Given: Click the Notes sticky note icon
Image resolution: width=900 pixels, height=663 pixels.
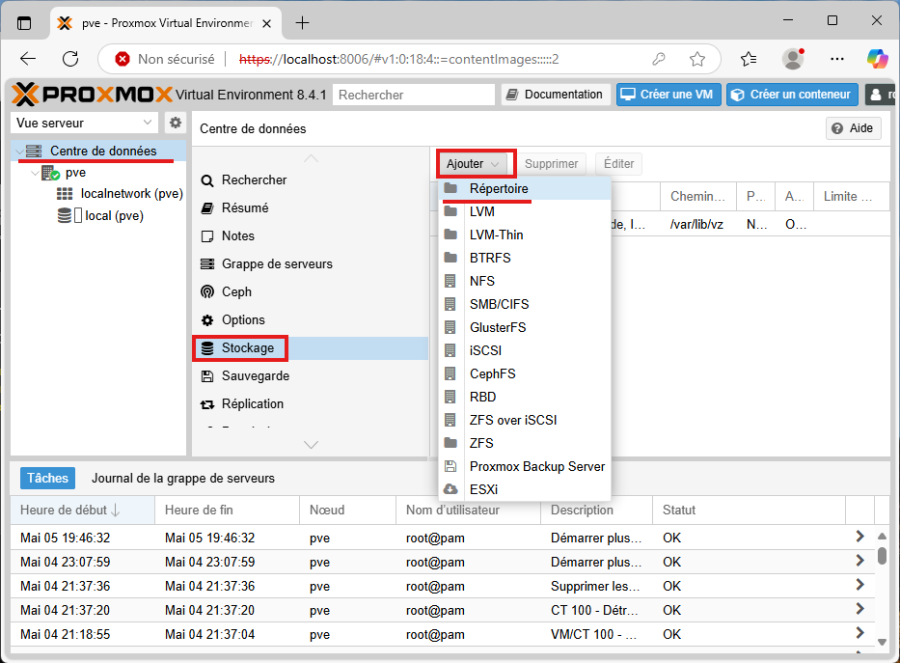Looking at the screenshot, I should pyautogui.click(x=207, y=236).
